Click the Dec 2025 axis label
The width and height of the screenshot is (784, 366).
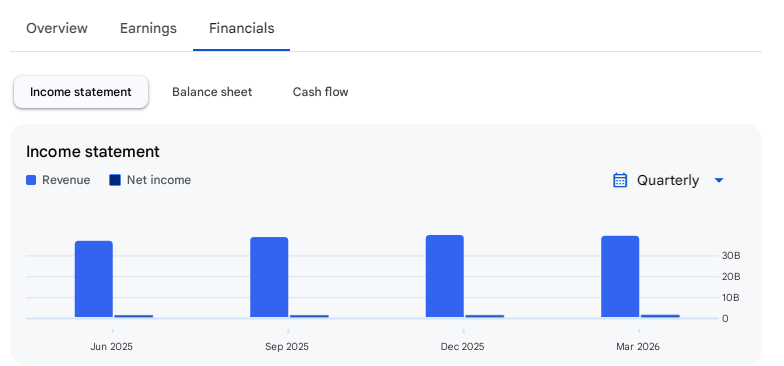(x=462, y=346)
